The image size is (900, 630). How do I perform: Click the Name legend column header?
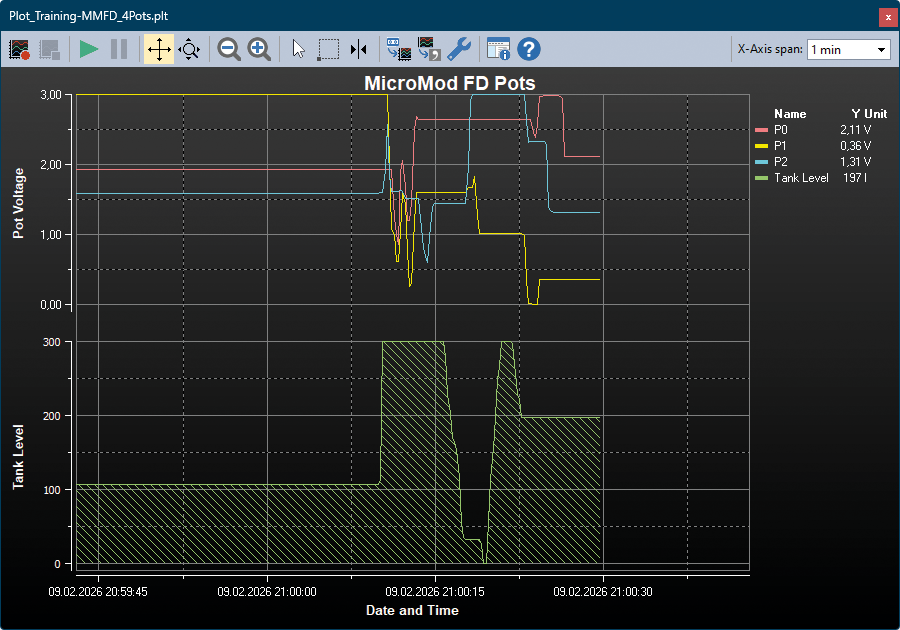[x=790, y=114]
